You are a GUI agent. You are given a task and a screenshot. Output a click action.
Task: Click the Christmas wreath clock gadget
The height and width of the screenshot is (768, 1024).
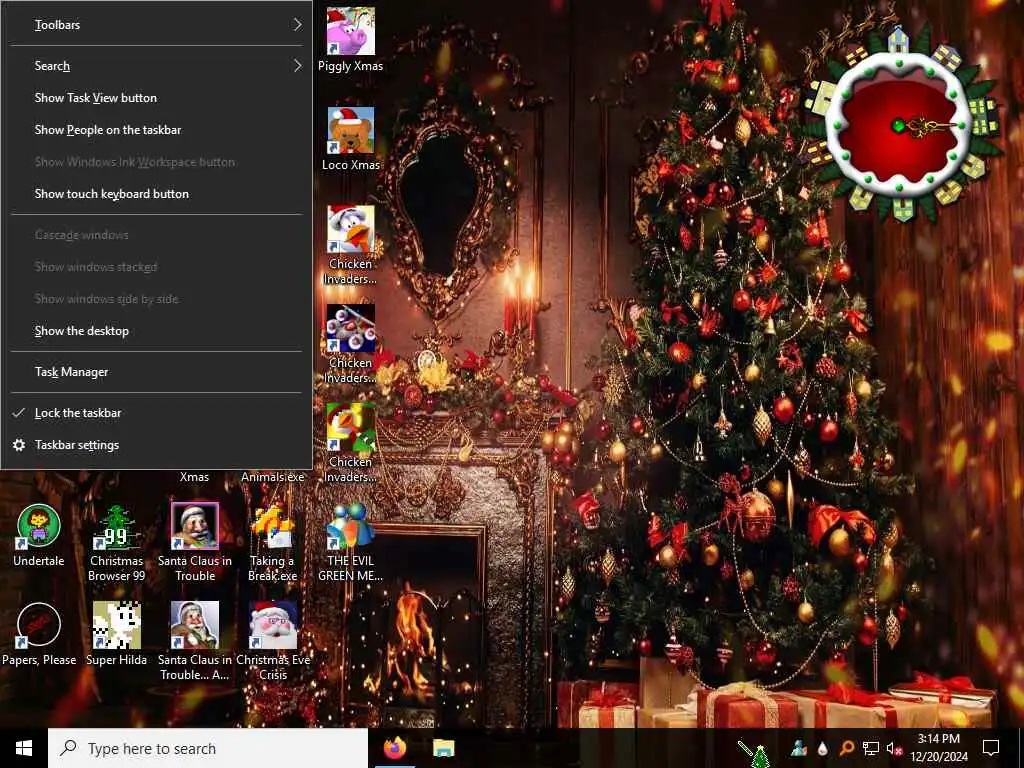(x=900, y=124)
